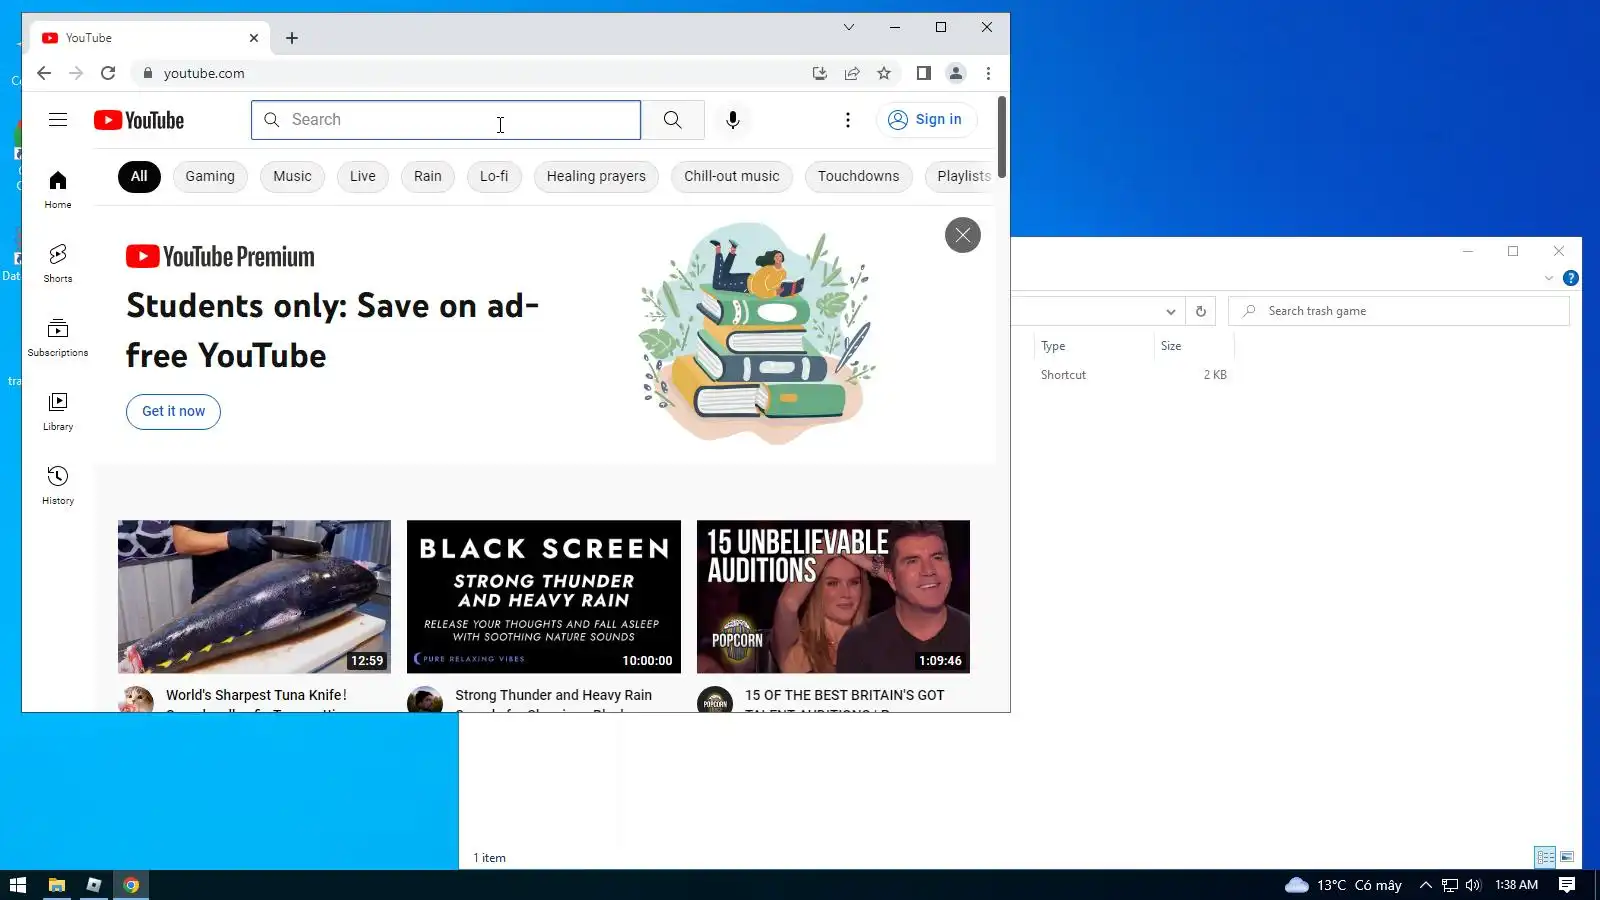Start voice search with the microphone
The height and width of the screenshot is (900, 1600).
click(x=733, y=120)
